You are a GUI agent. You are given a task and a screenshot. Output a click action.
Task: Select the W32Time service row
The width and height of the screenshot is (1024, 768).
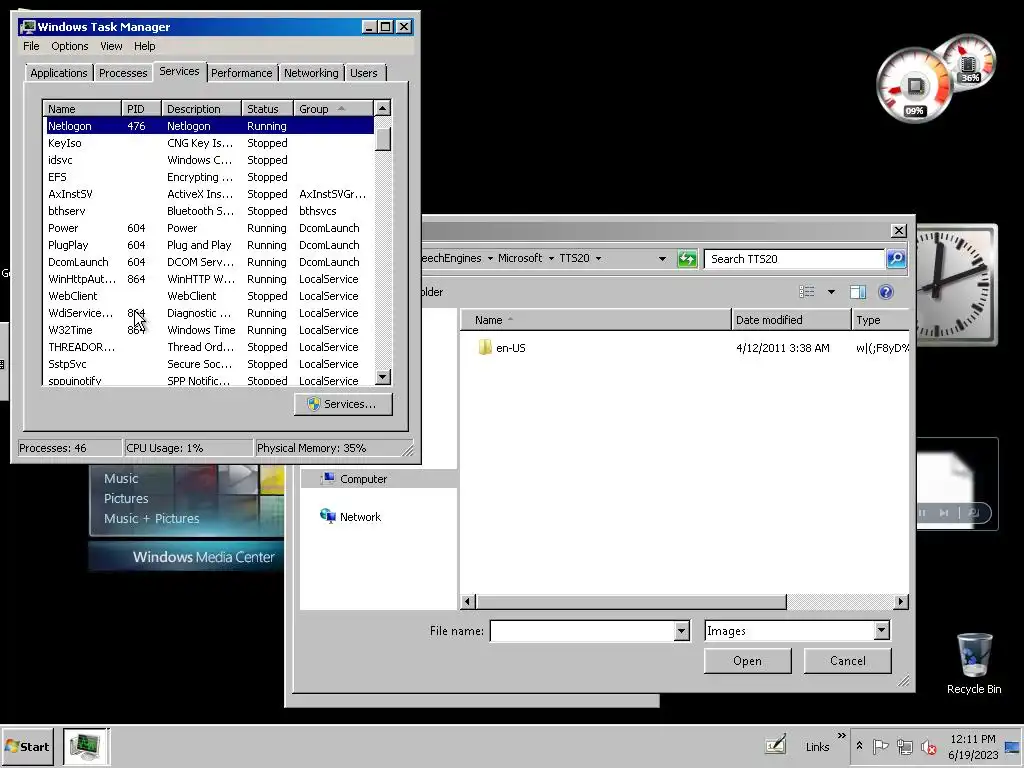coord(209,330)
